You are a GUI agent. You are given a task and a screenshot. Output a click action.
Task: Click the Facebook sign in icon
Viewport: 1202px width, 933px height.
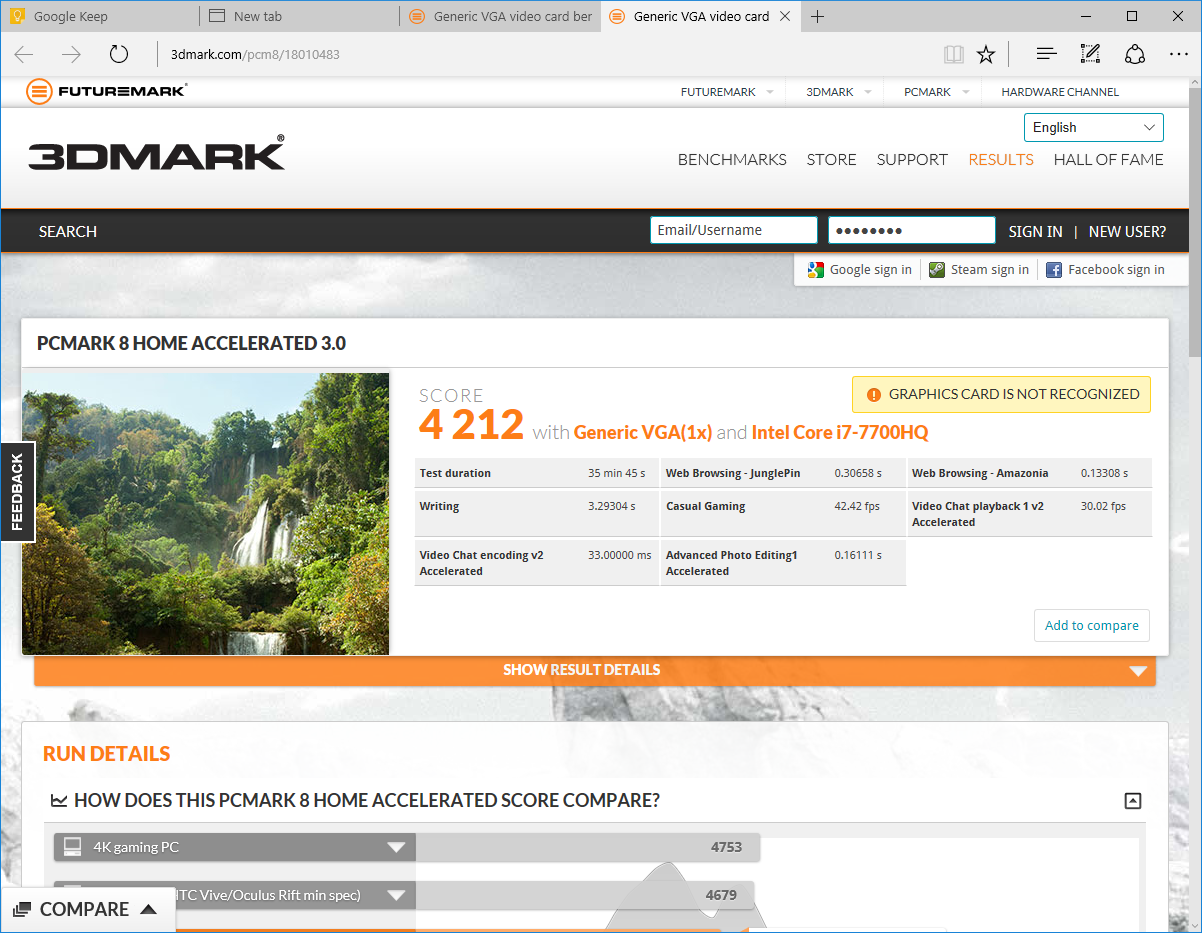coord(1054,270)
